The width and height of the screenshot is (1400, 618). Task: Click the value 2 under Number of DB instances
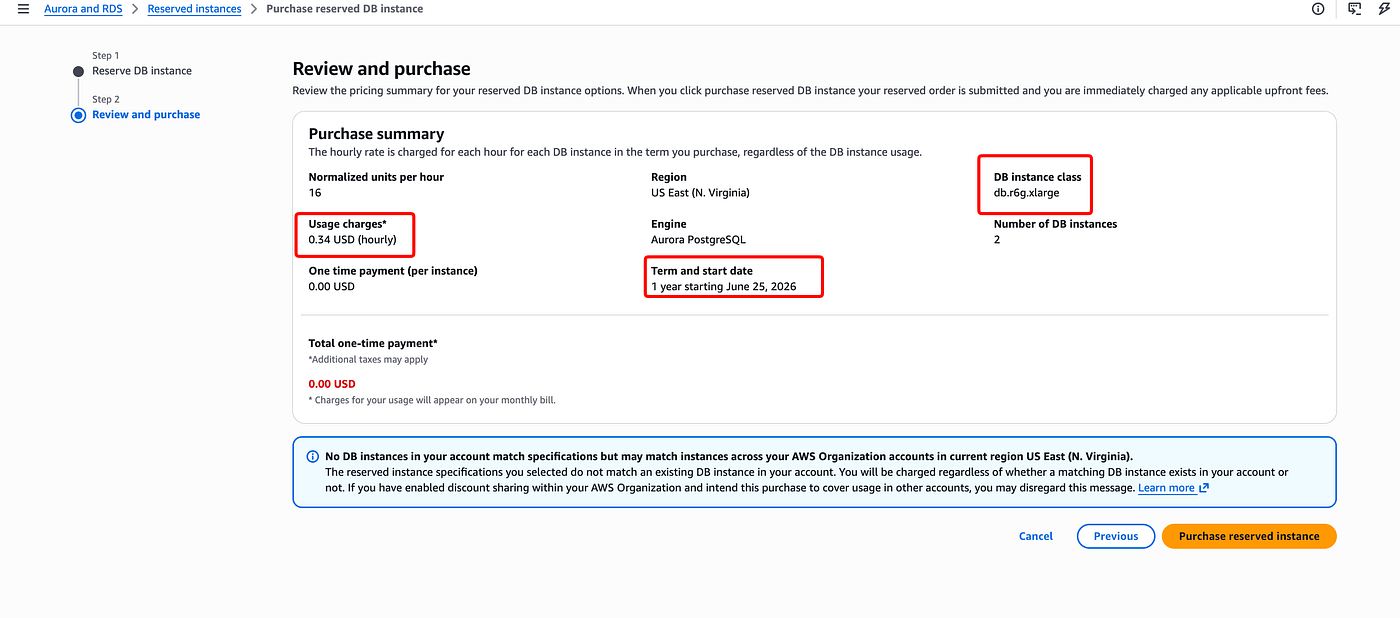(997, 240)
